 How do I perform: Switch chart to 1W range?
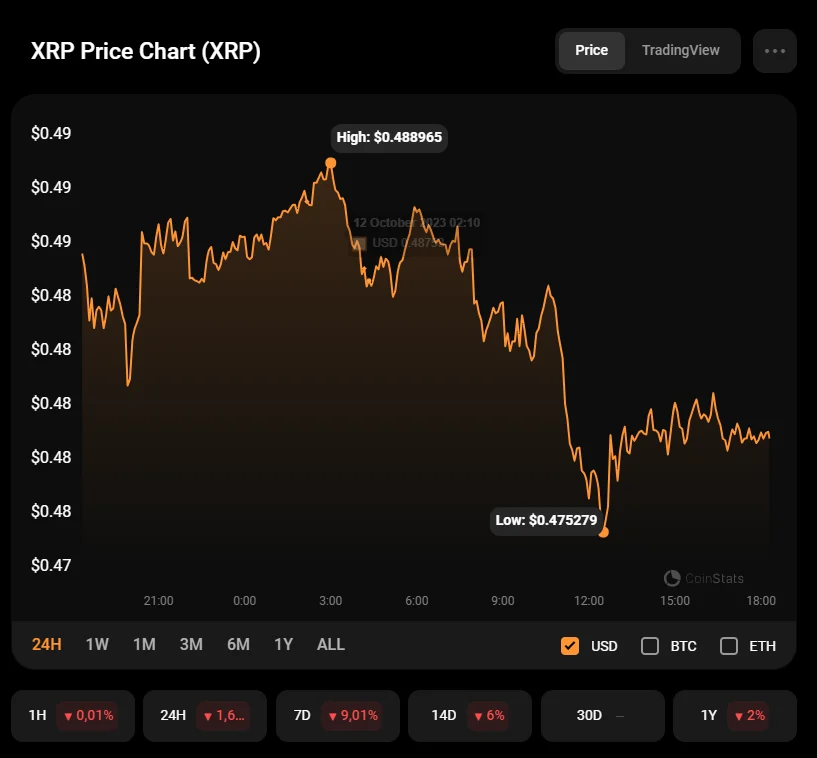pyautogui.click(x=97, y=644)
